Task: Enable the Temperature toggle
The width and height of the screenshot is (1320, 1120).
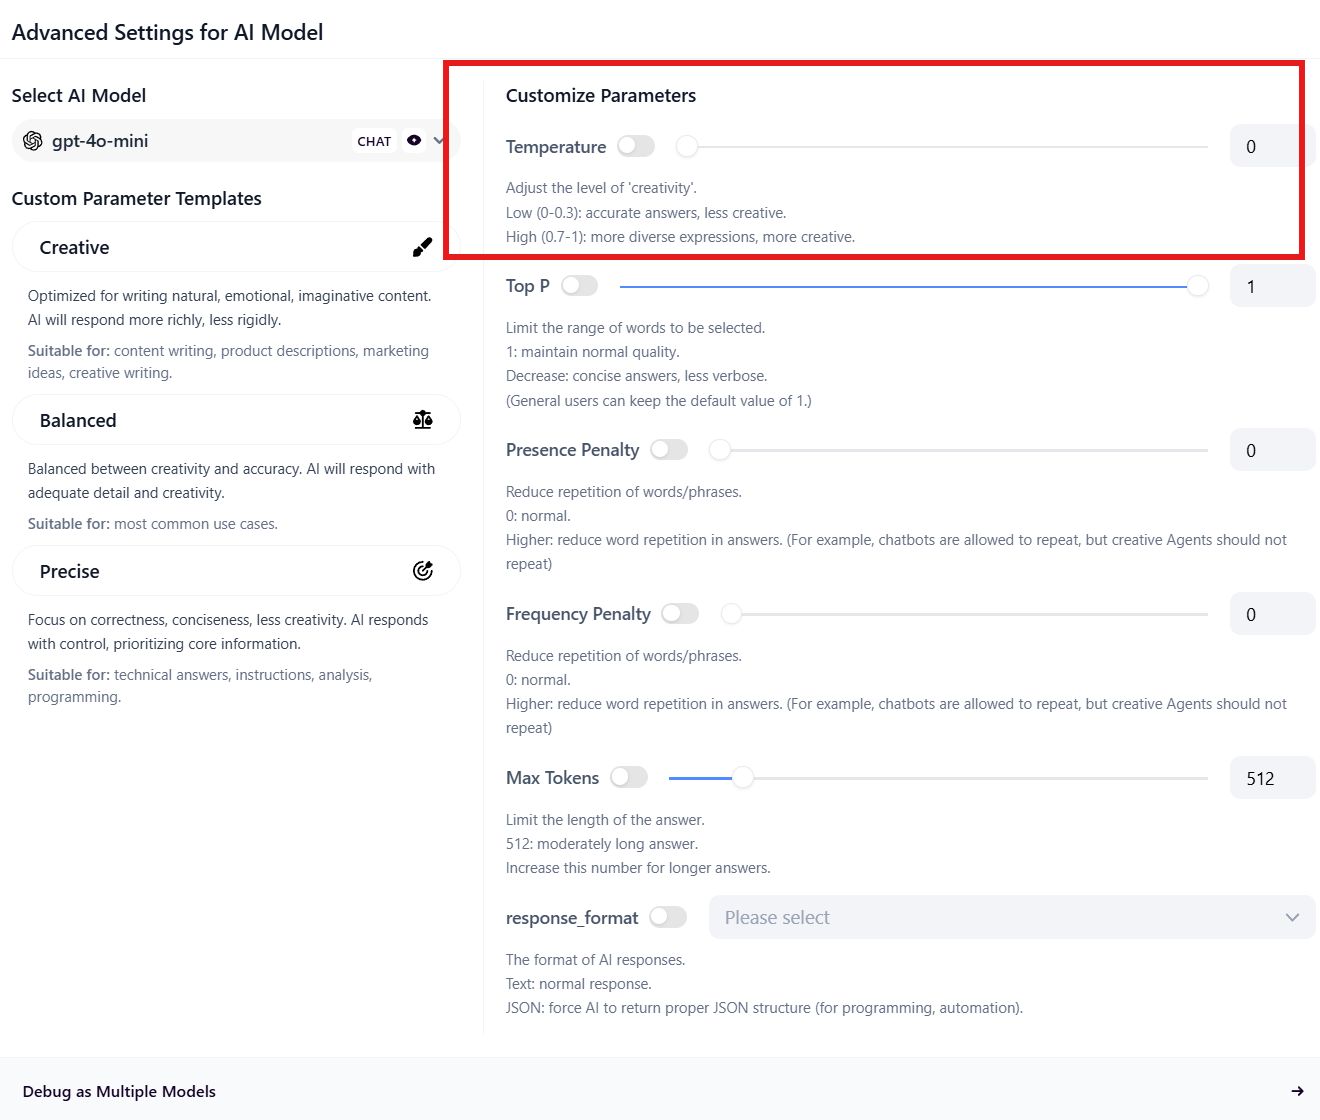Action: 636,146
